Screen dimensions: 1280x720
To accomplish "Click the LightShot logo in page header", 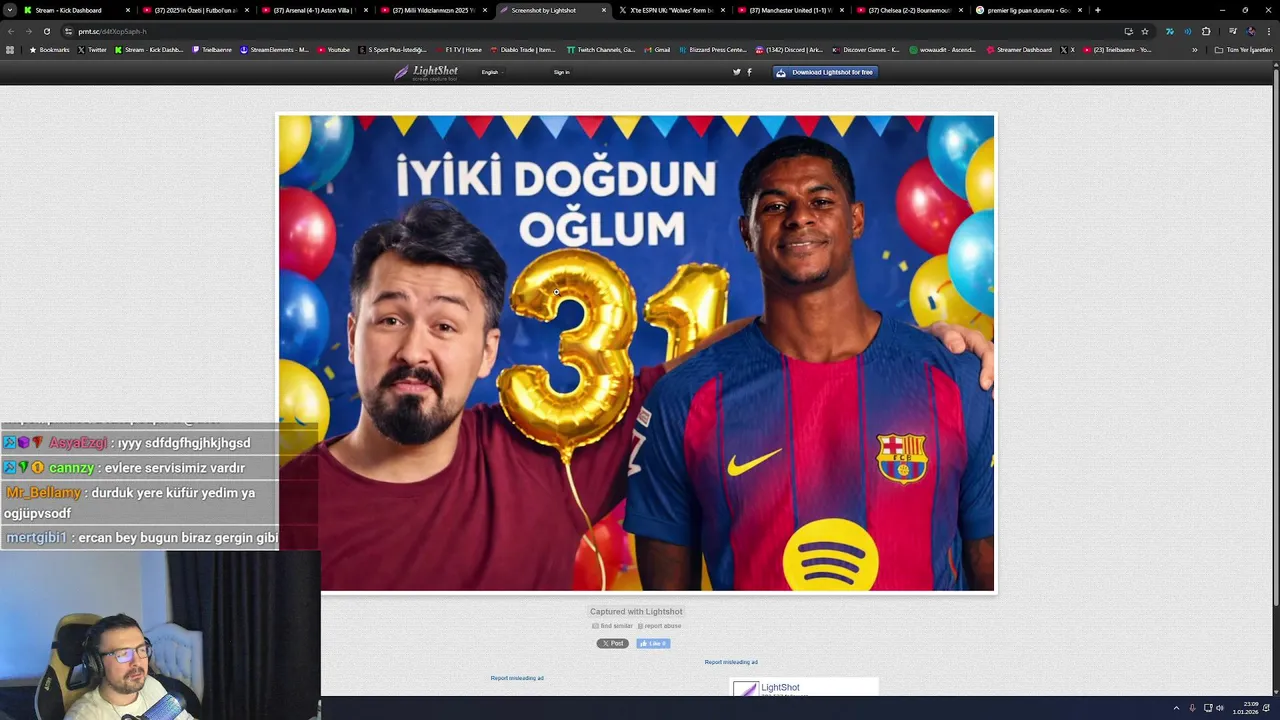I will click(426, 72).
